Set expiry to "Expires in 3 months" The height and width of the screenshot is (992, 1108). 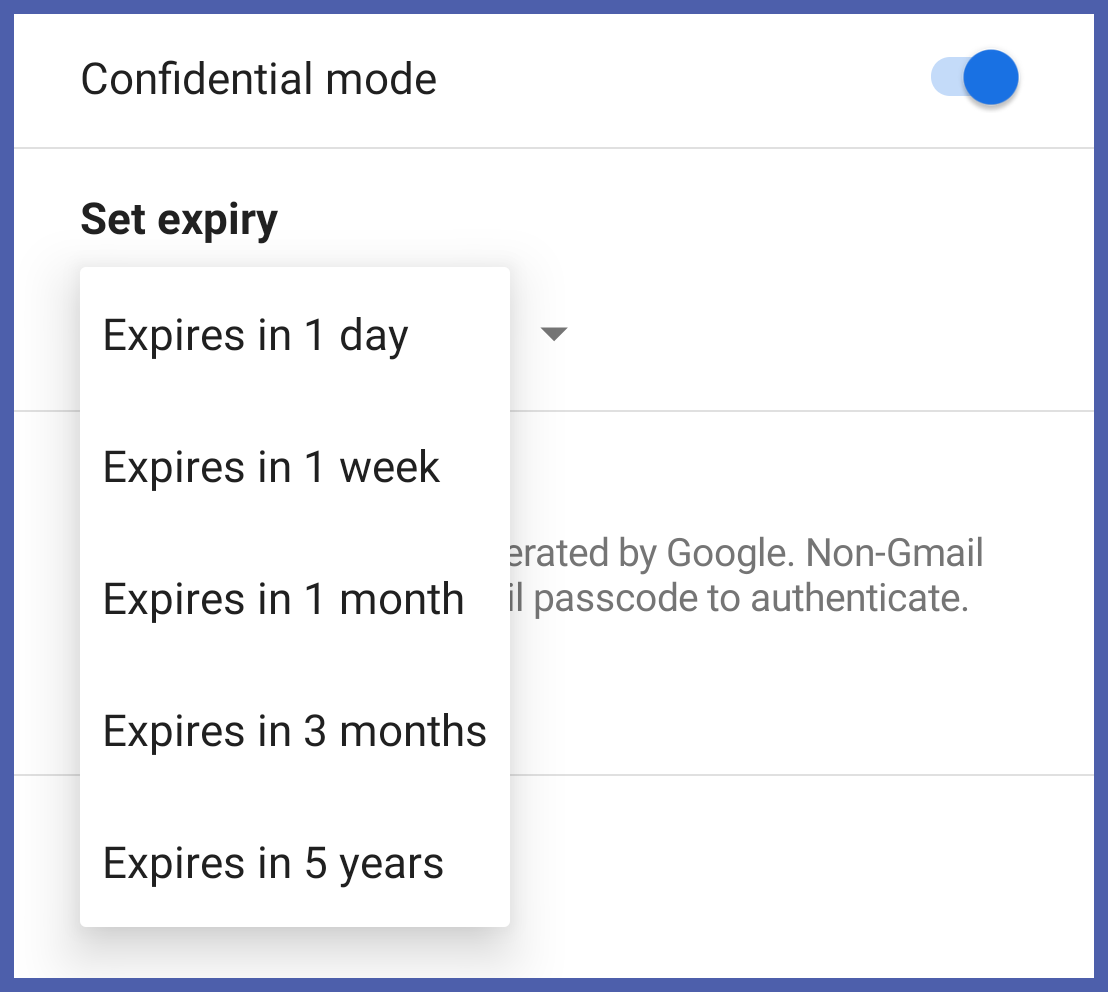pyautogui.click(x=294, y=732)
